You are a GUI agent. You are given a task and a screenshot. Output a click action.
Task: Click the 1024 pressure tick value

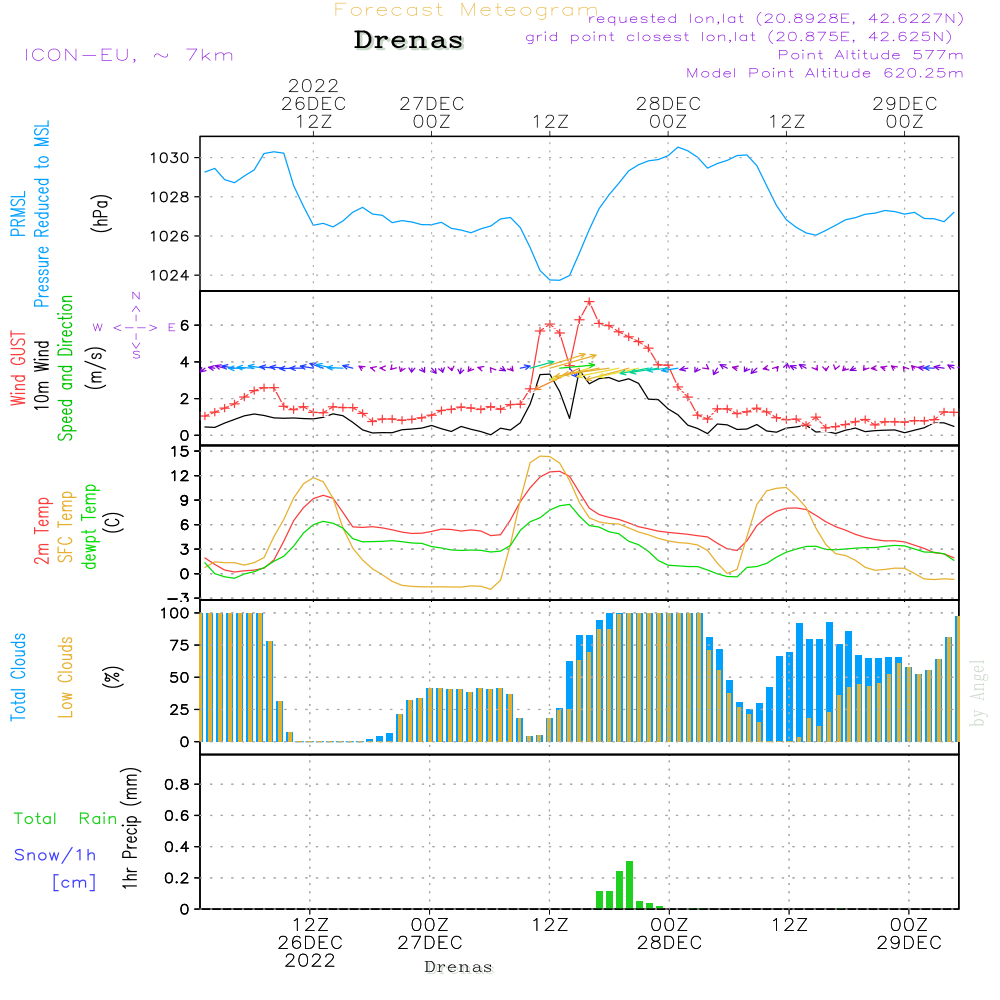click(x=169, y=276)
